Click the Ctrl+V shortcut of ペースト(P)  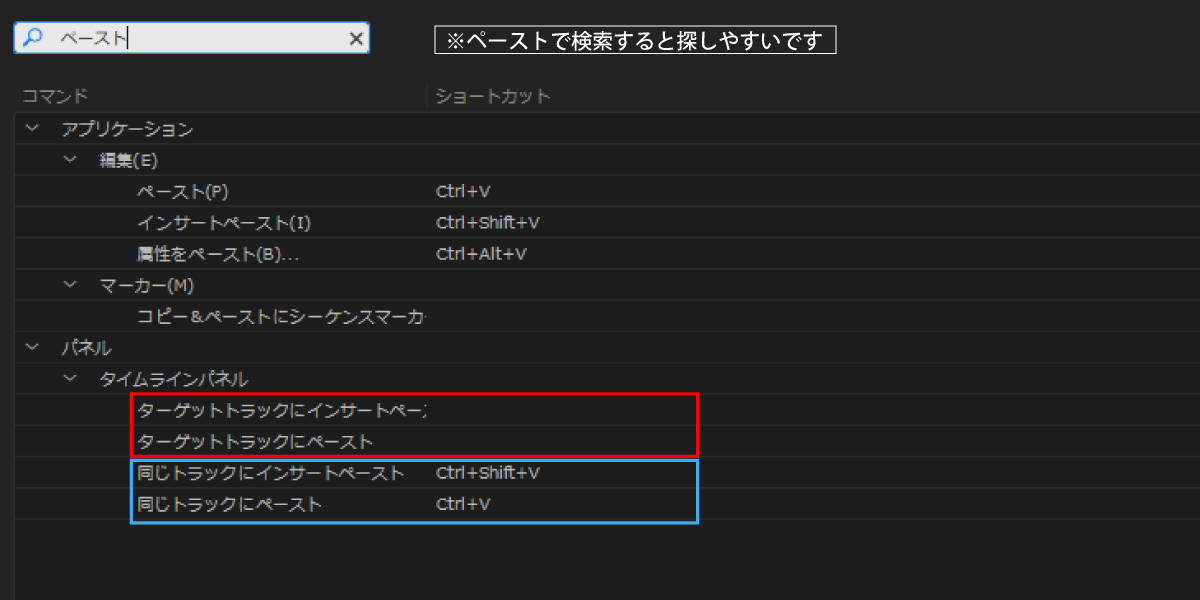[x=463, y=191]
